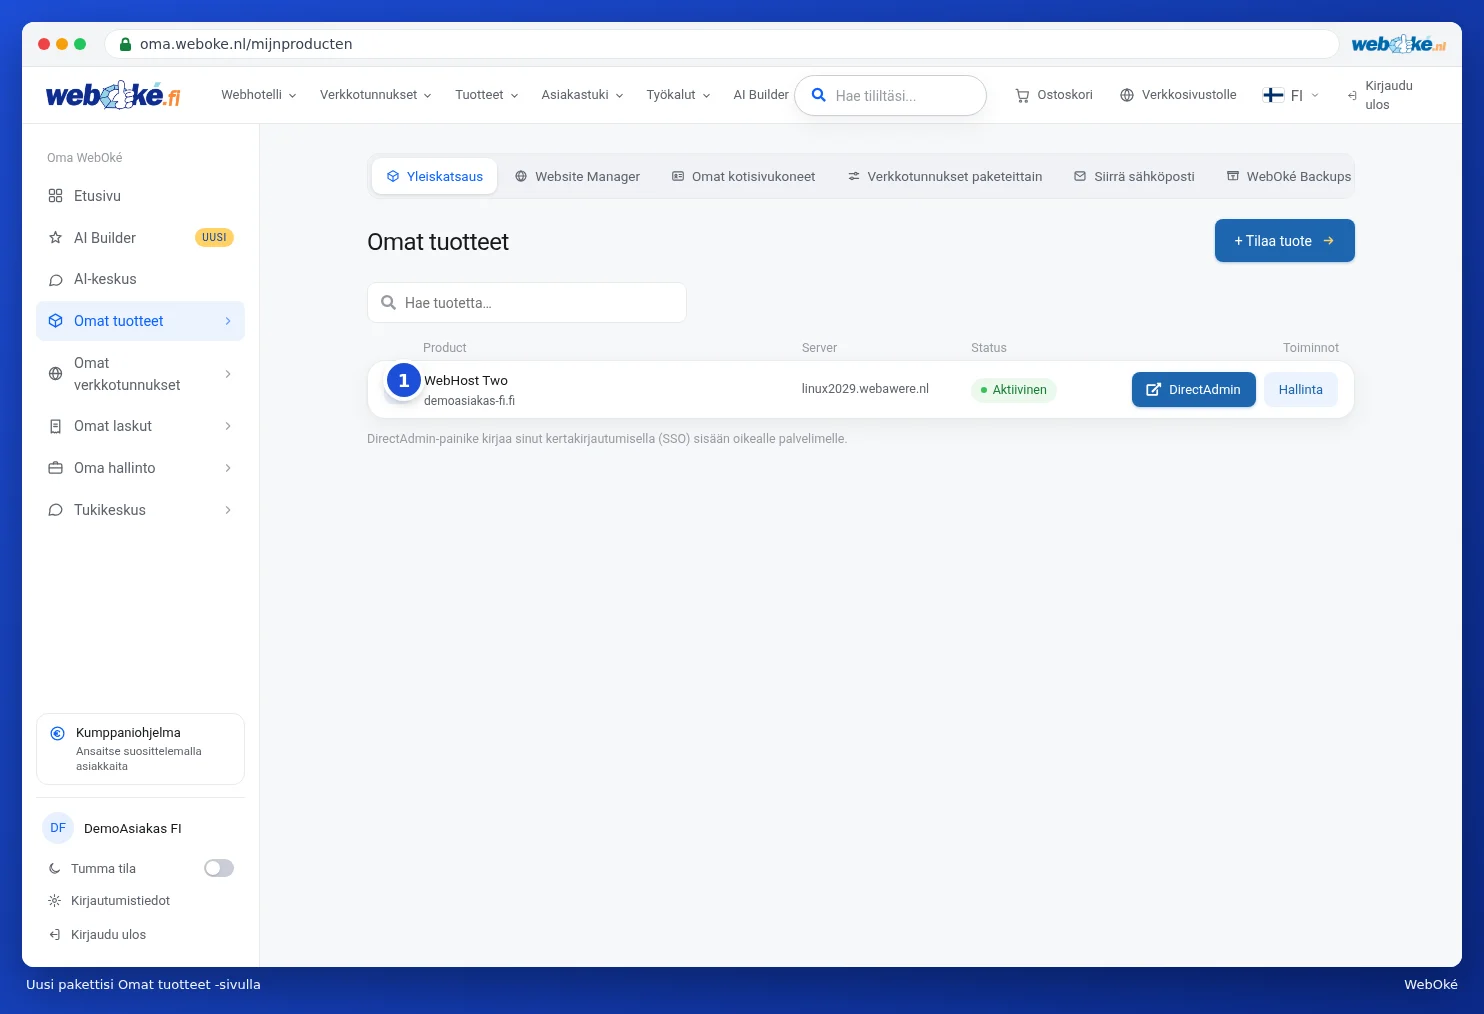Open the Asiakastuki dropdown menu
This screenshot has width=1484, height=1014.
583,95
